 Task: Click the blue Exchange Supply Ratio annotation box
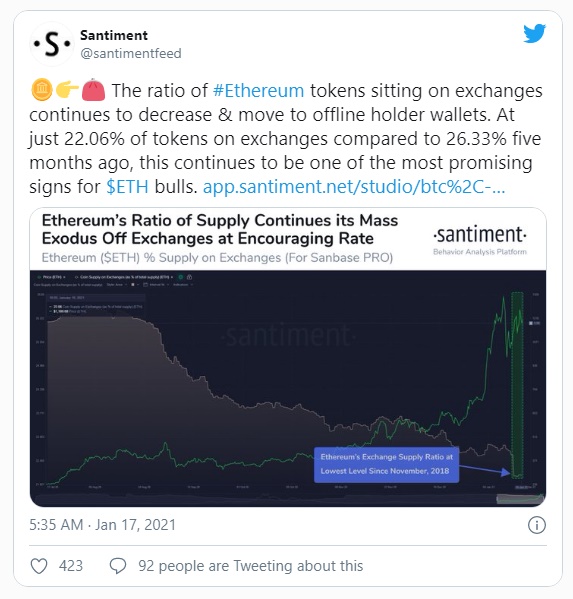coord(386,464)
